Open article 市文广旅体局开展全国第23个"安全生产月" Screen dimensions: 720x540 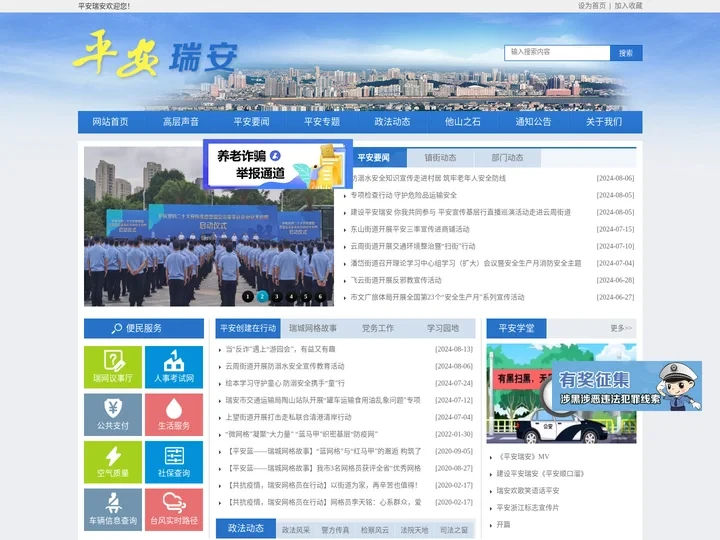(437, 297)
